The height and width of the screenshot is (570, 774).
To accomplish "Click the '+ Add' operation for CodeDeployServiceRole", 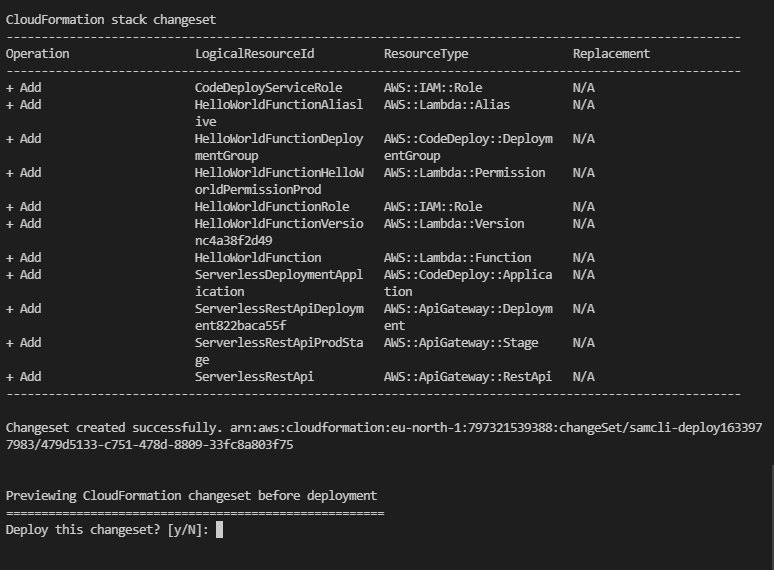I will point(24,88).
